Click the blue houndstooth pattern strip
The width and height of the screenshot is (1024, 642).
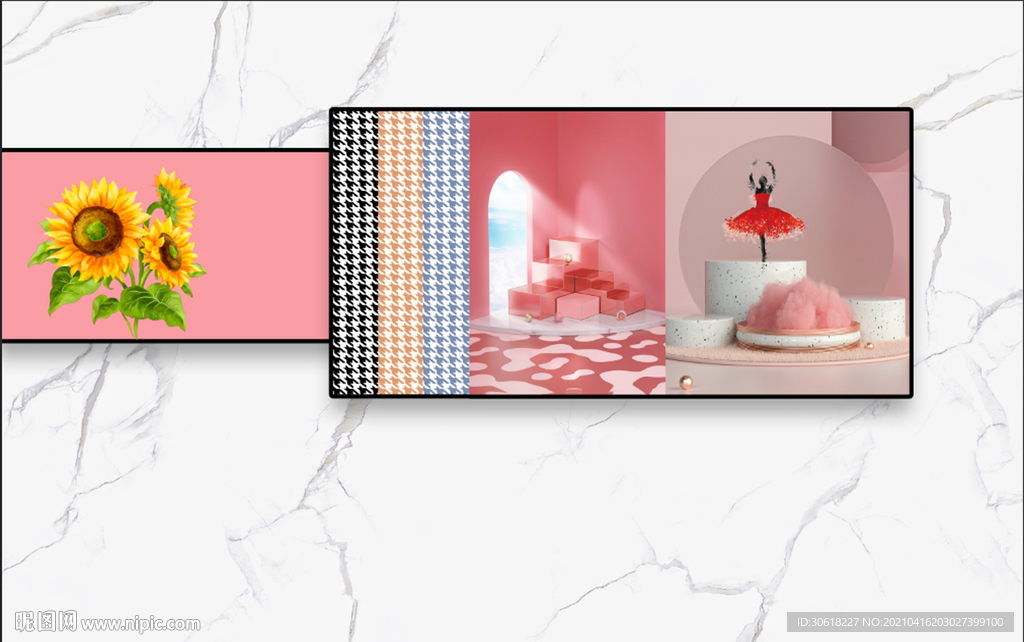[446, 253]
